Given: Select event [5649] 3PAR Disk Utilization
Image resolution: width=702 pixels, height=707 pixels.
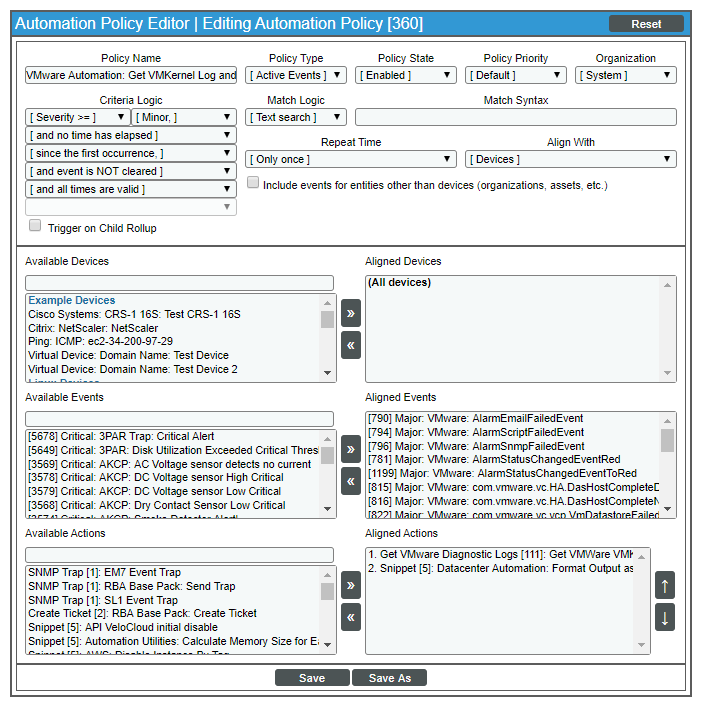Looking at the screenshot, I should (x=173, y=450).
